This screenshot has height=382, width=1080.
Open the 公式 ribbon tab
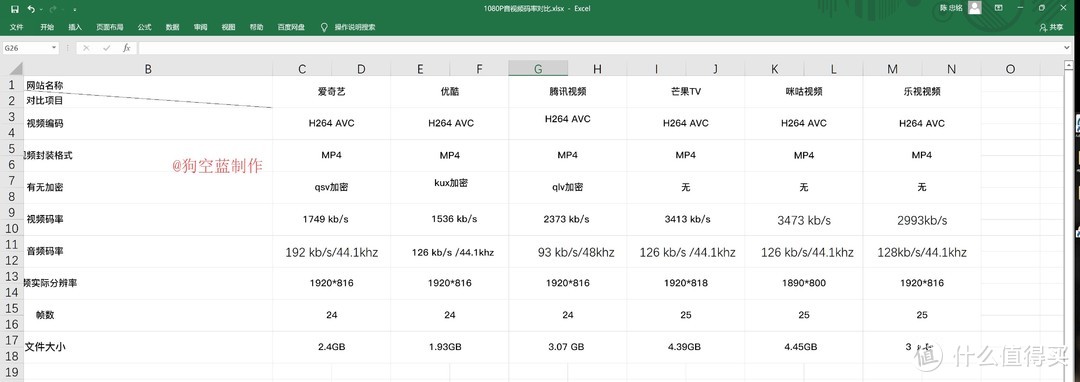tap(144, 27)
